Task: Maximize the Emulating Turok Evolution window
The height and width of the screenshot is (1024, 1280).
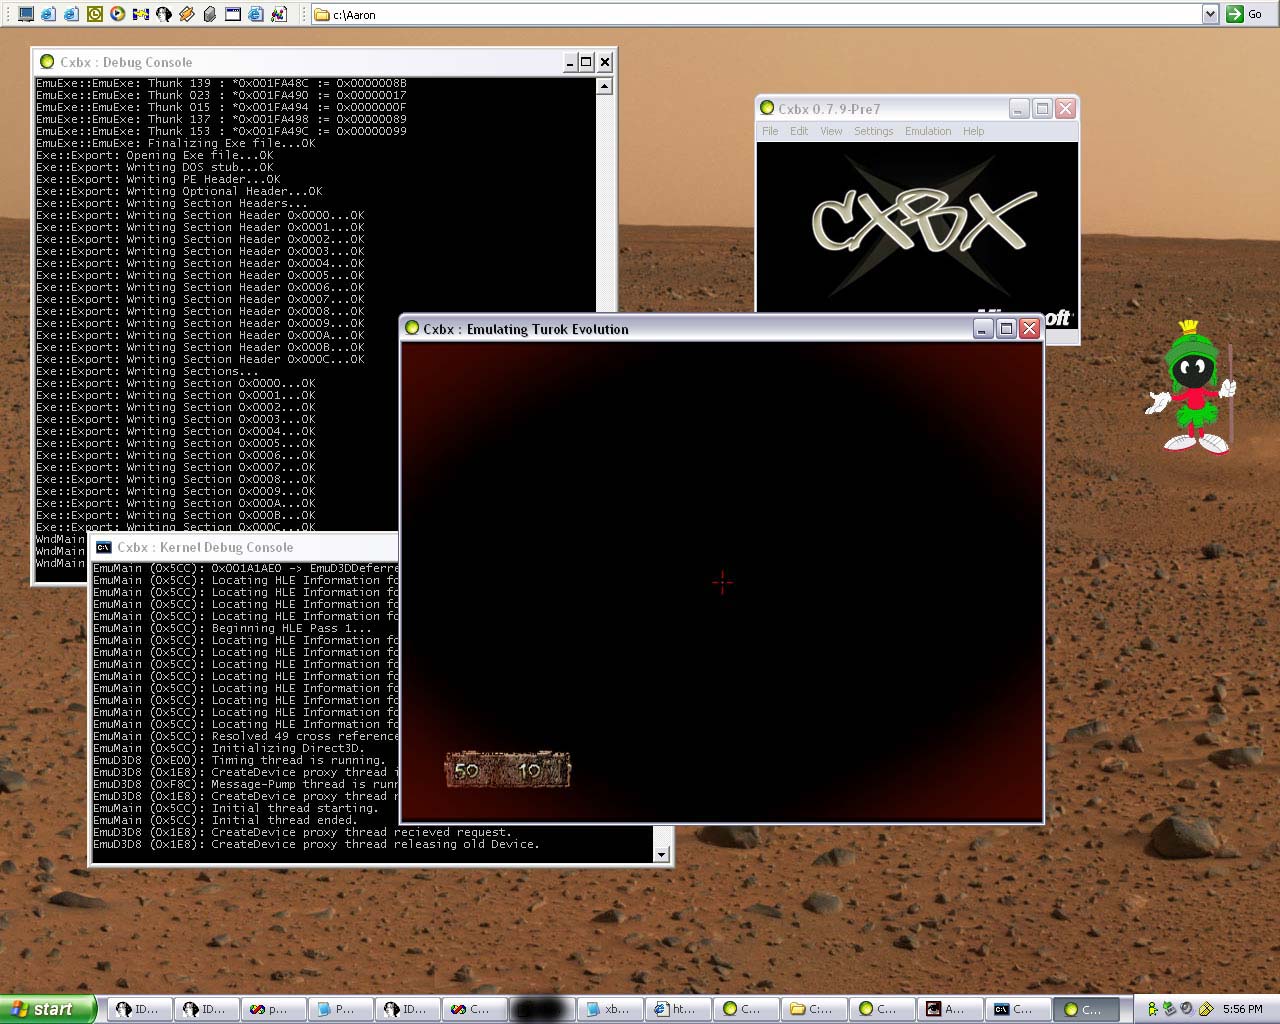Action: point(1007,328)
